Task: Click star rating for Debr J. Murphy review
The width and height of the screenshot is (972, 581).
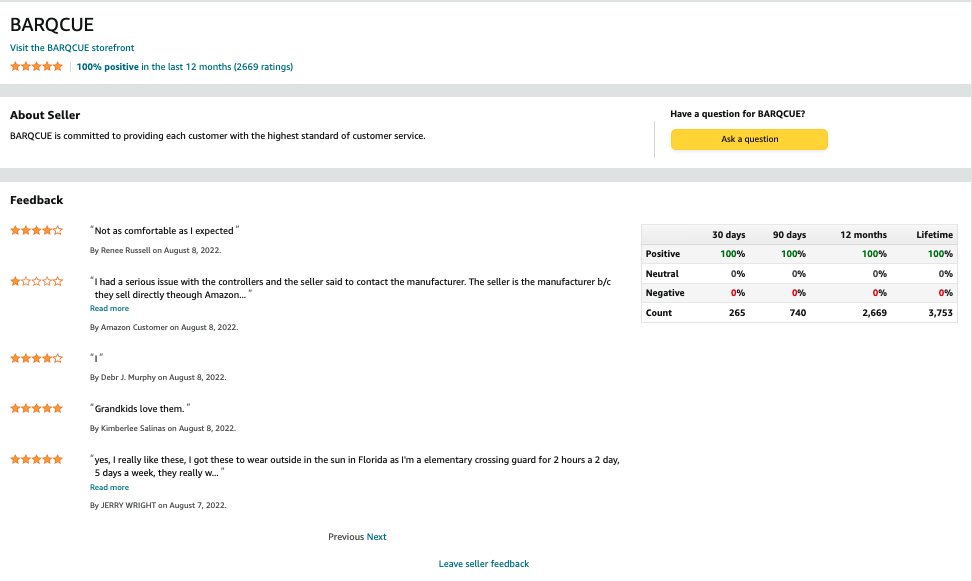Action: [37, 358]
